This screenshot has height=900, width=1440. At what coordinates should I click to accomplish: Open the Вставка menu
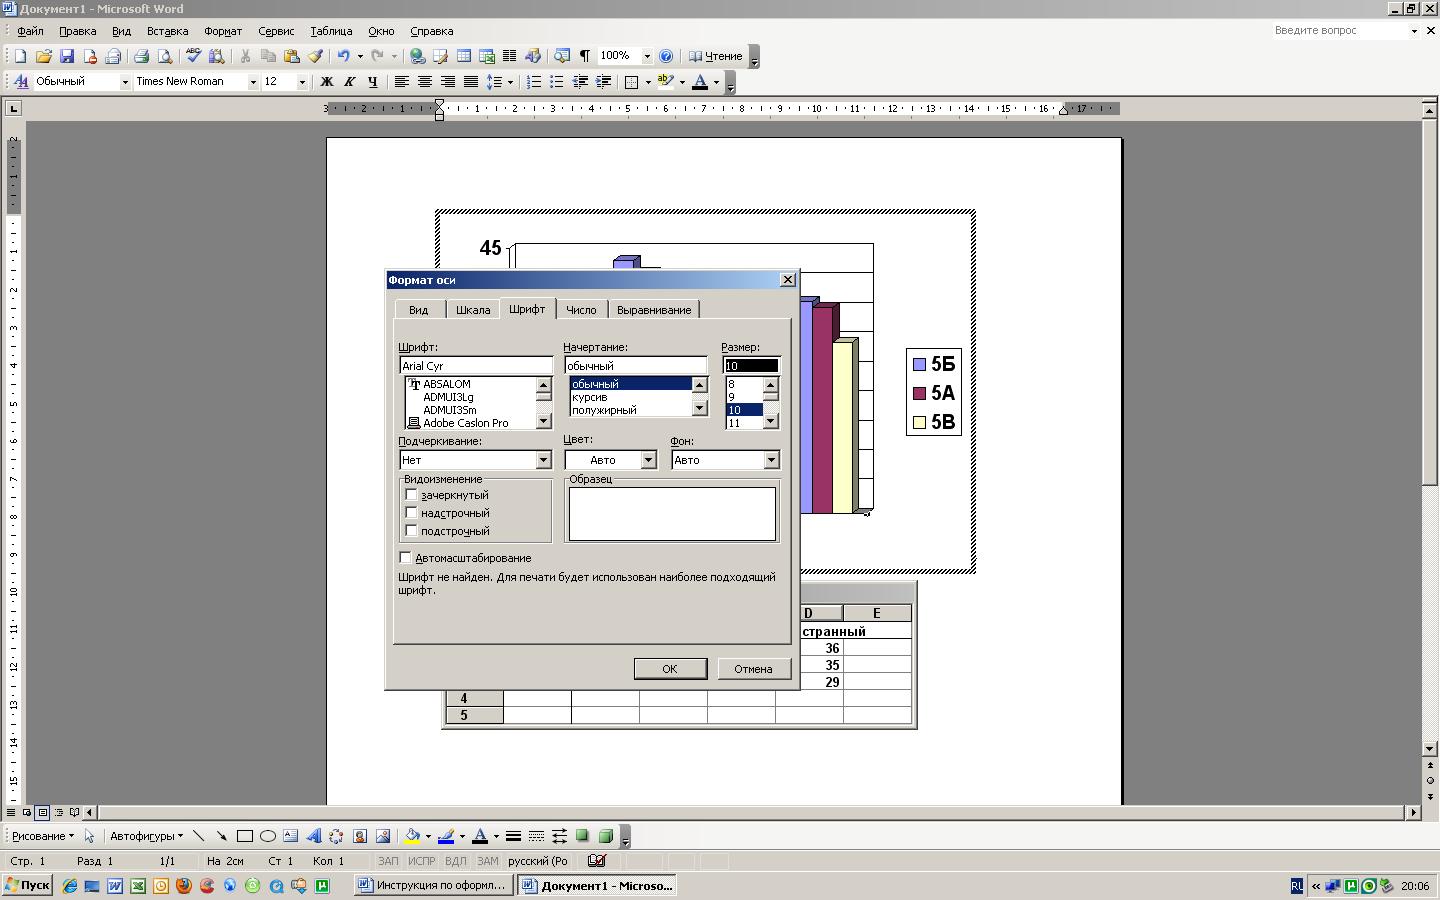[167, 31]
